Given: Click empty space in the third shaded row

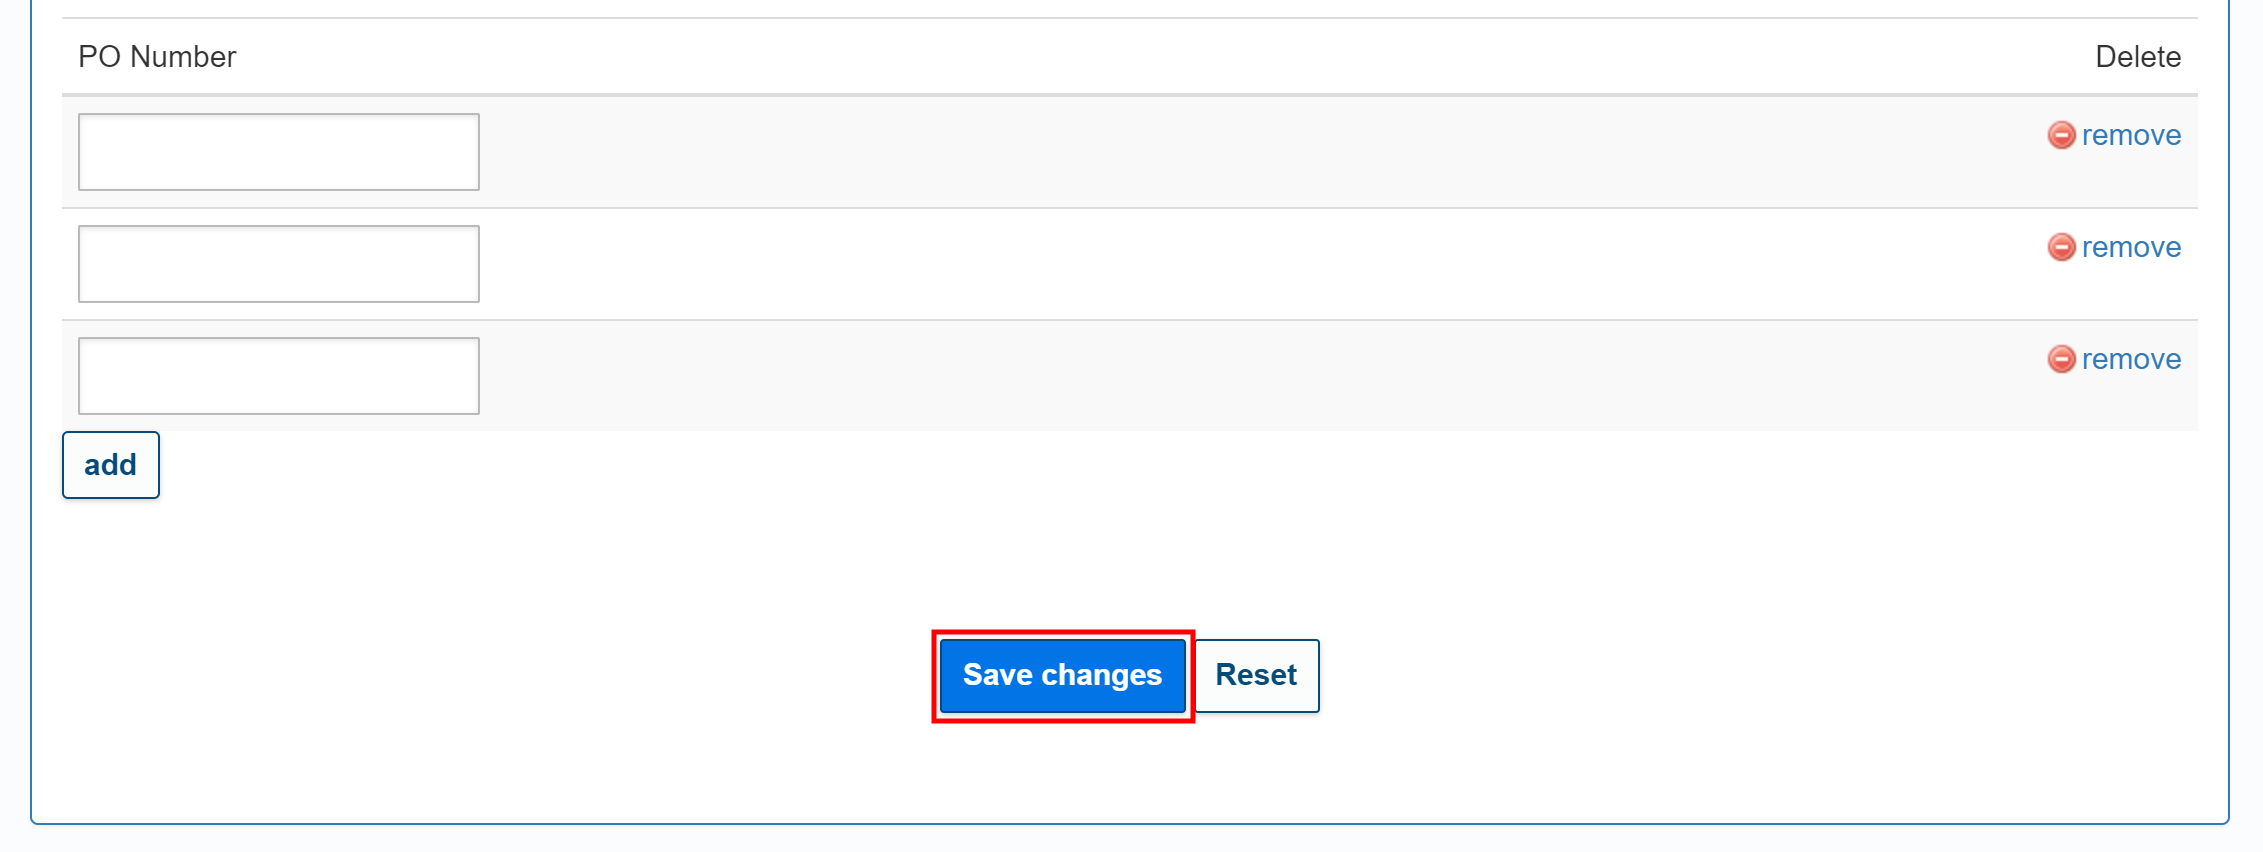Looking at the screenshot, I should click(1200, 376).
